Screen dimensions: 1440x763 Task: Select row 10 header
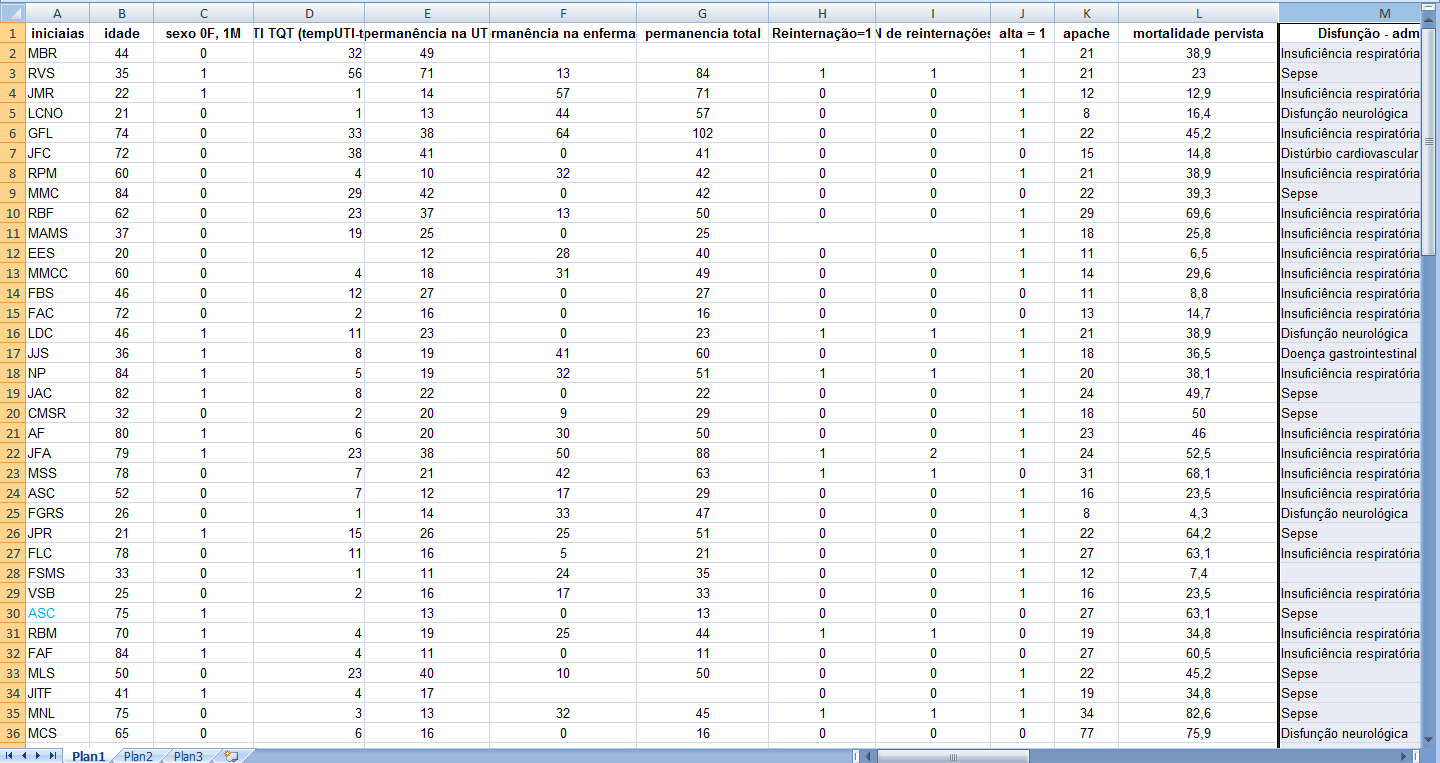(12, 213)
